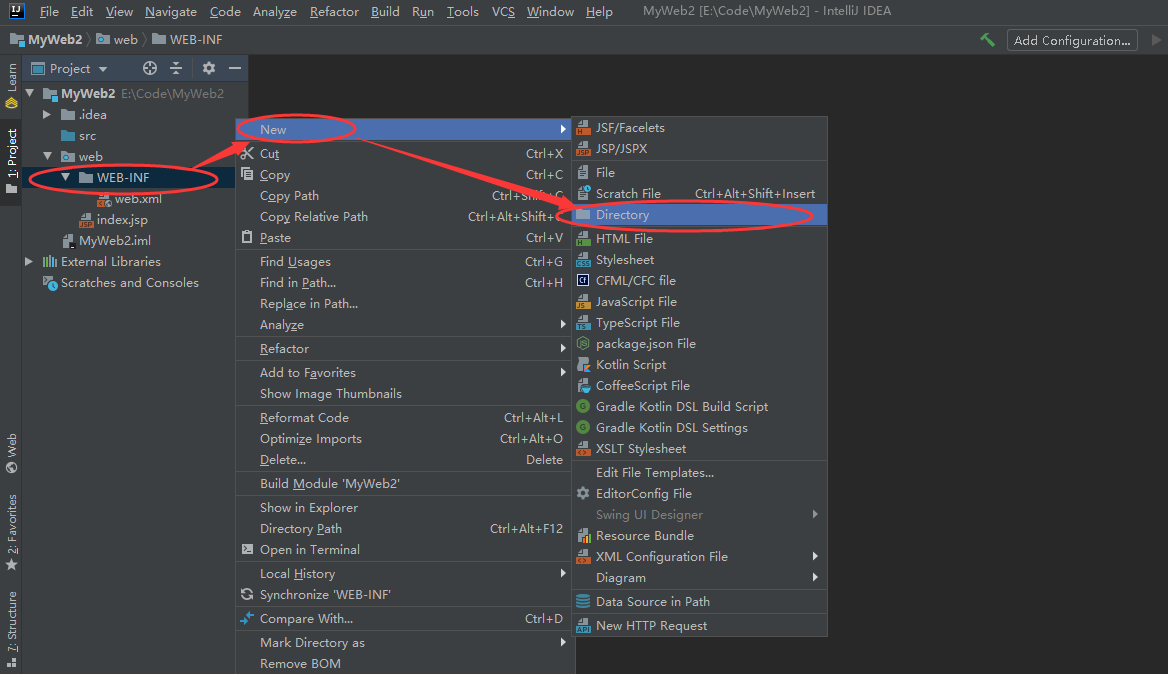Click the CoffeeScript File icon
1168x674 pixels.
pyautogui.click(x=583, y=386)
